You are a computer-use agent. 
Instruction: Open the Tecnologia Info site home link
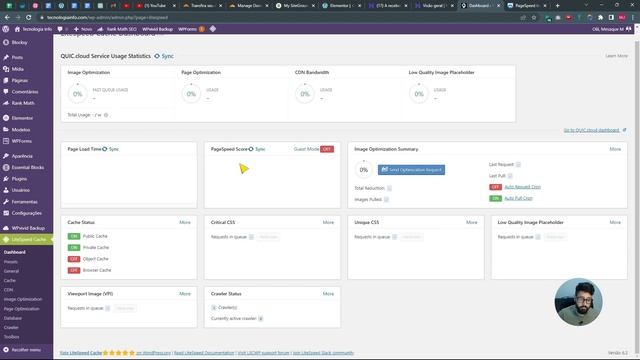pyautogui.click(x=33, y=29)
